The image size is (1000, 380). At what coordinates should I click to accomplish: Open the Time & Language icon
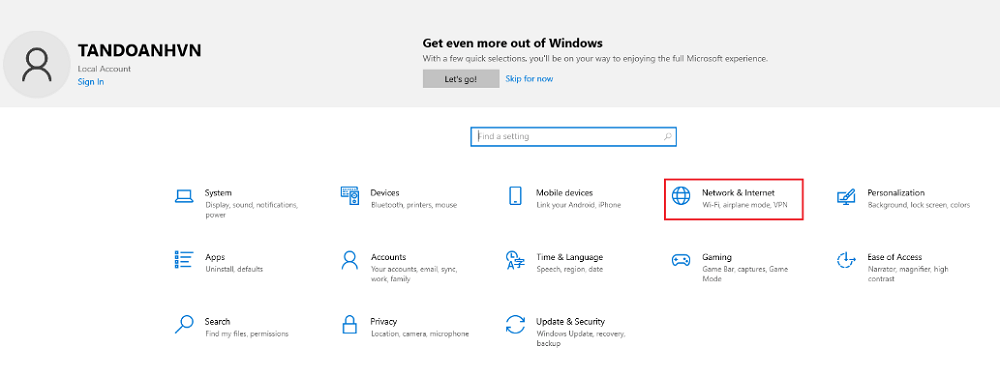point(515,260)
